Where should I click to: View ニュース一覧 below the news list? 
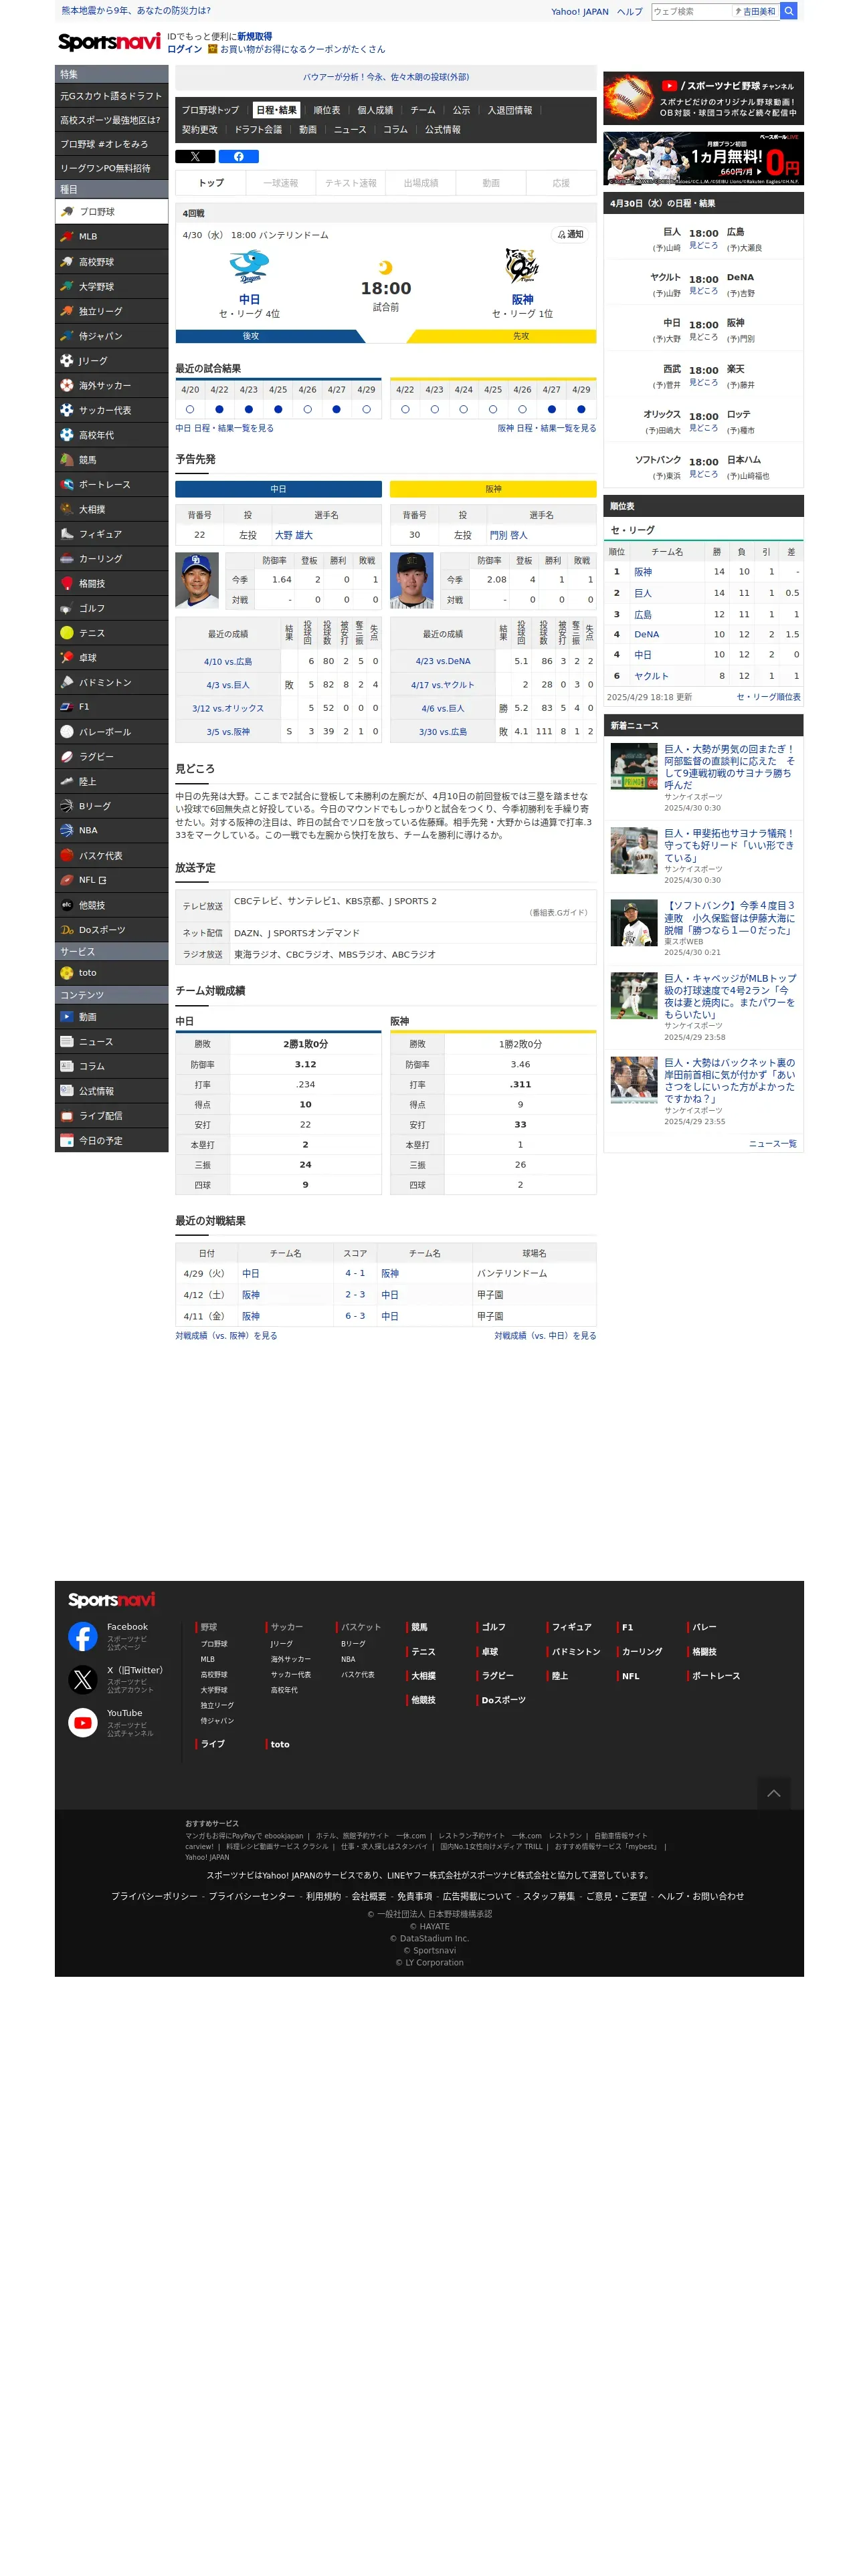[x=772, y=1144]
